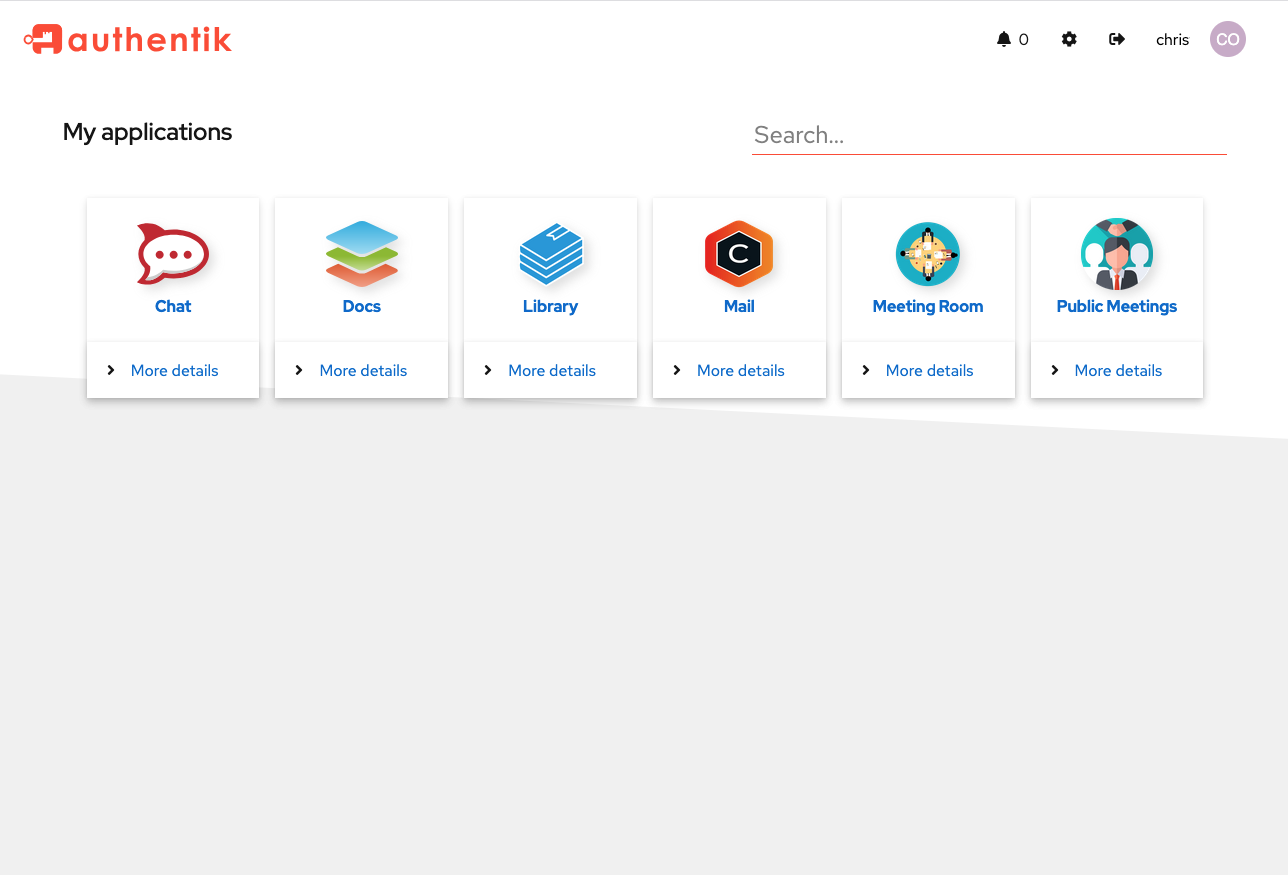Viewport: 1288px width, 875px height.
Task: Click the Mail hexagon icon
Action: pyautogui.click(x=739, y=254)
